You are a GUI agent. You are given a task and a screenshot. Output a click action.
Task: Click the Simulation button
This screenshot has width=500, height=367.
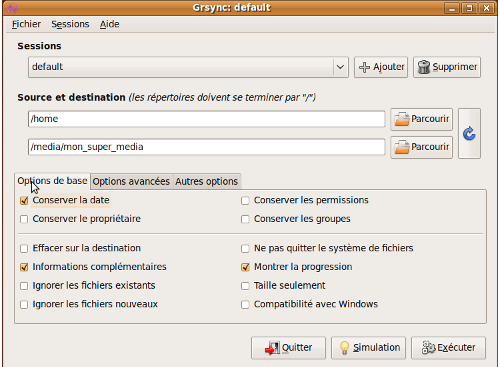coord(368,348)
